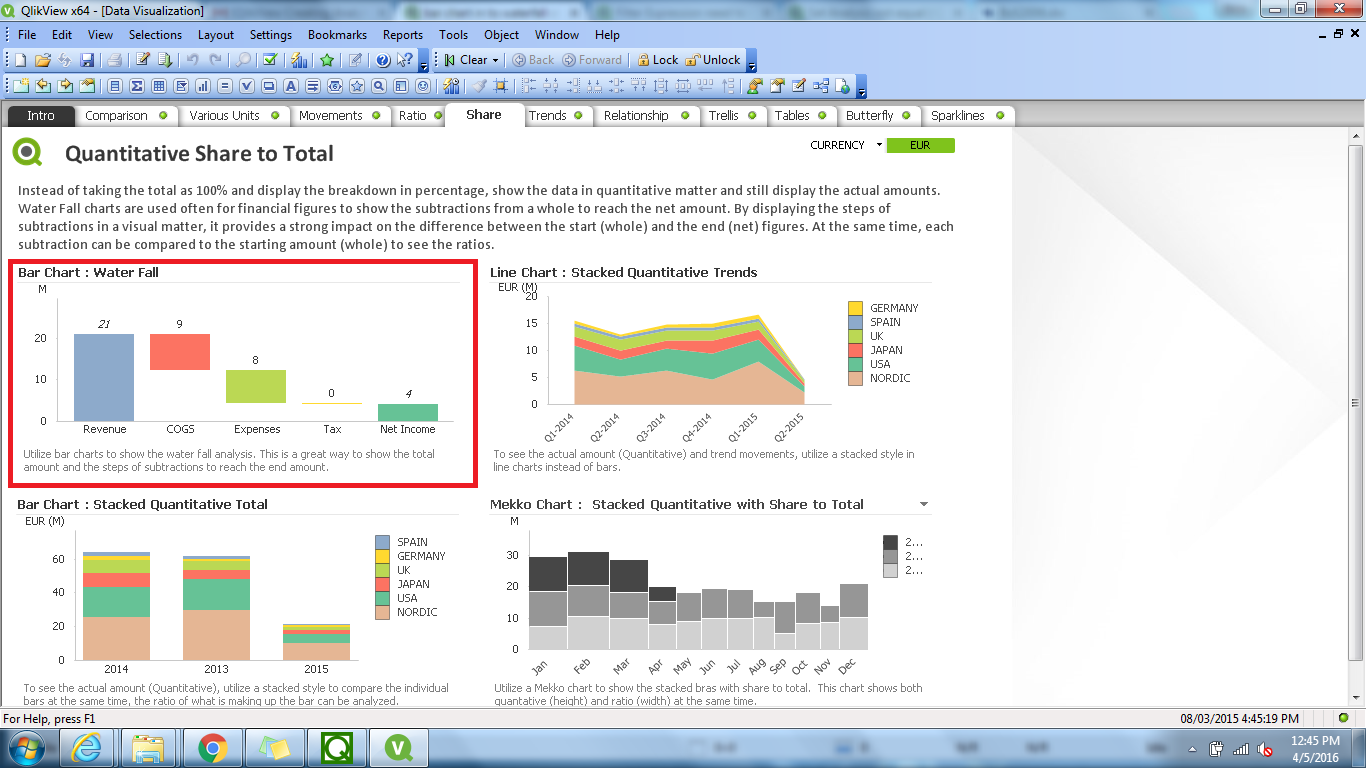Save the document via floppy disk icon
Screen dimensions: 1366x768
pos(87,60)
